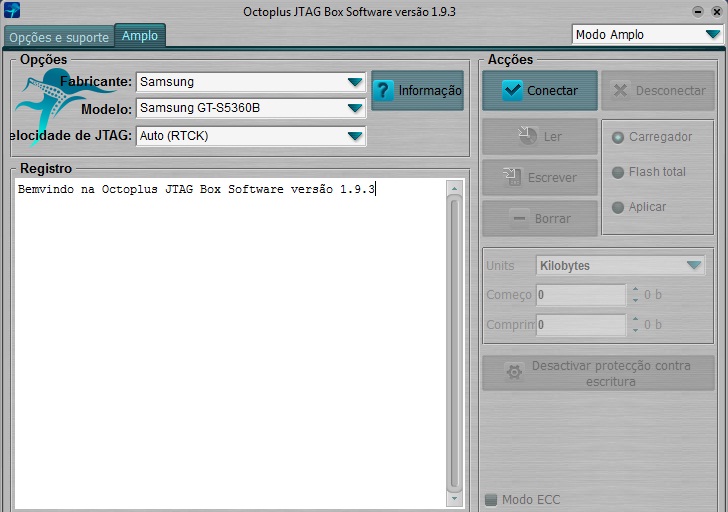Expand the Fabricante Samsung dropdown
This screenshot has width=728, height=512.
tap(251, 82)
